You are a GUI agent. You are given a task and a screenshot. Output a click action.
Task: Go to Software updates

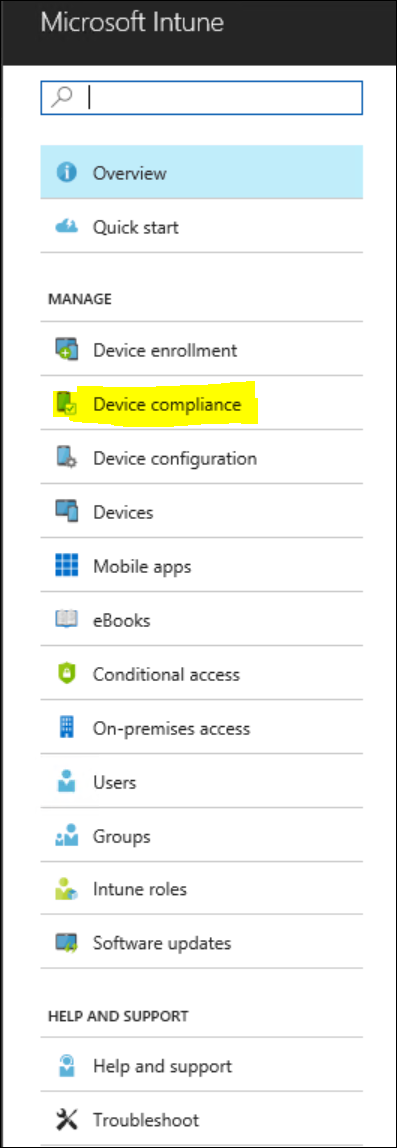[x=201, y=943]
